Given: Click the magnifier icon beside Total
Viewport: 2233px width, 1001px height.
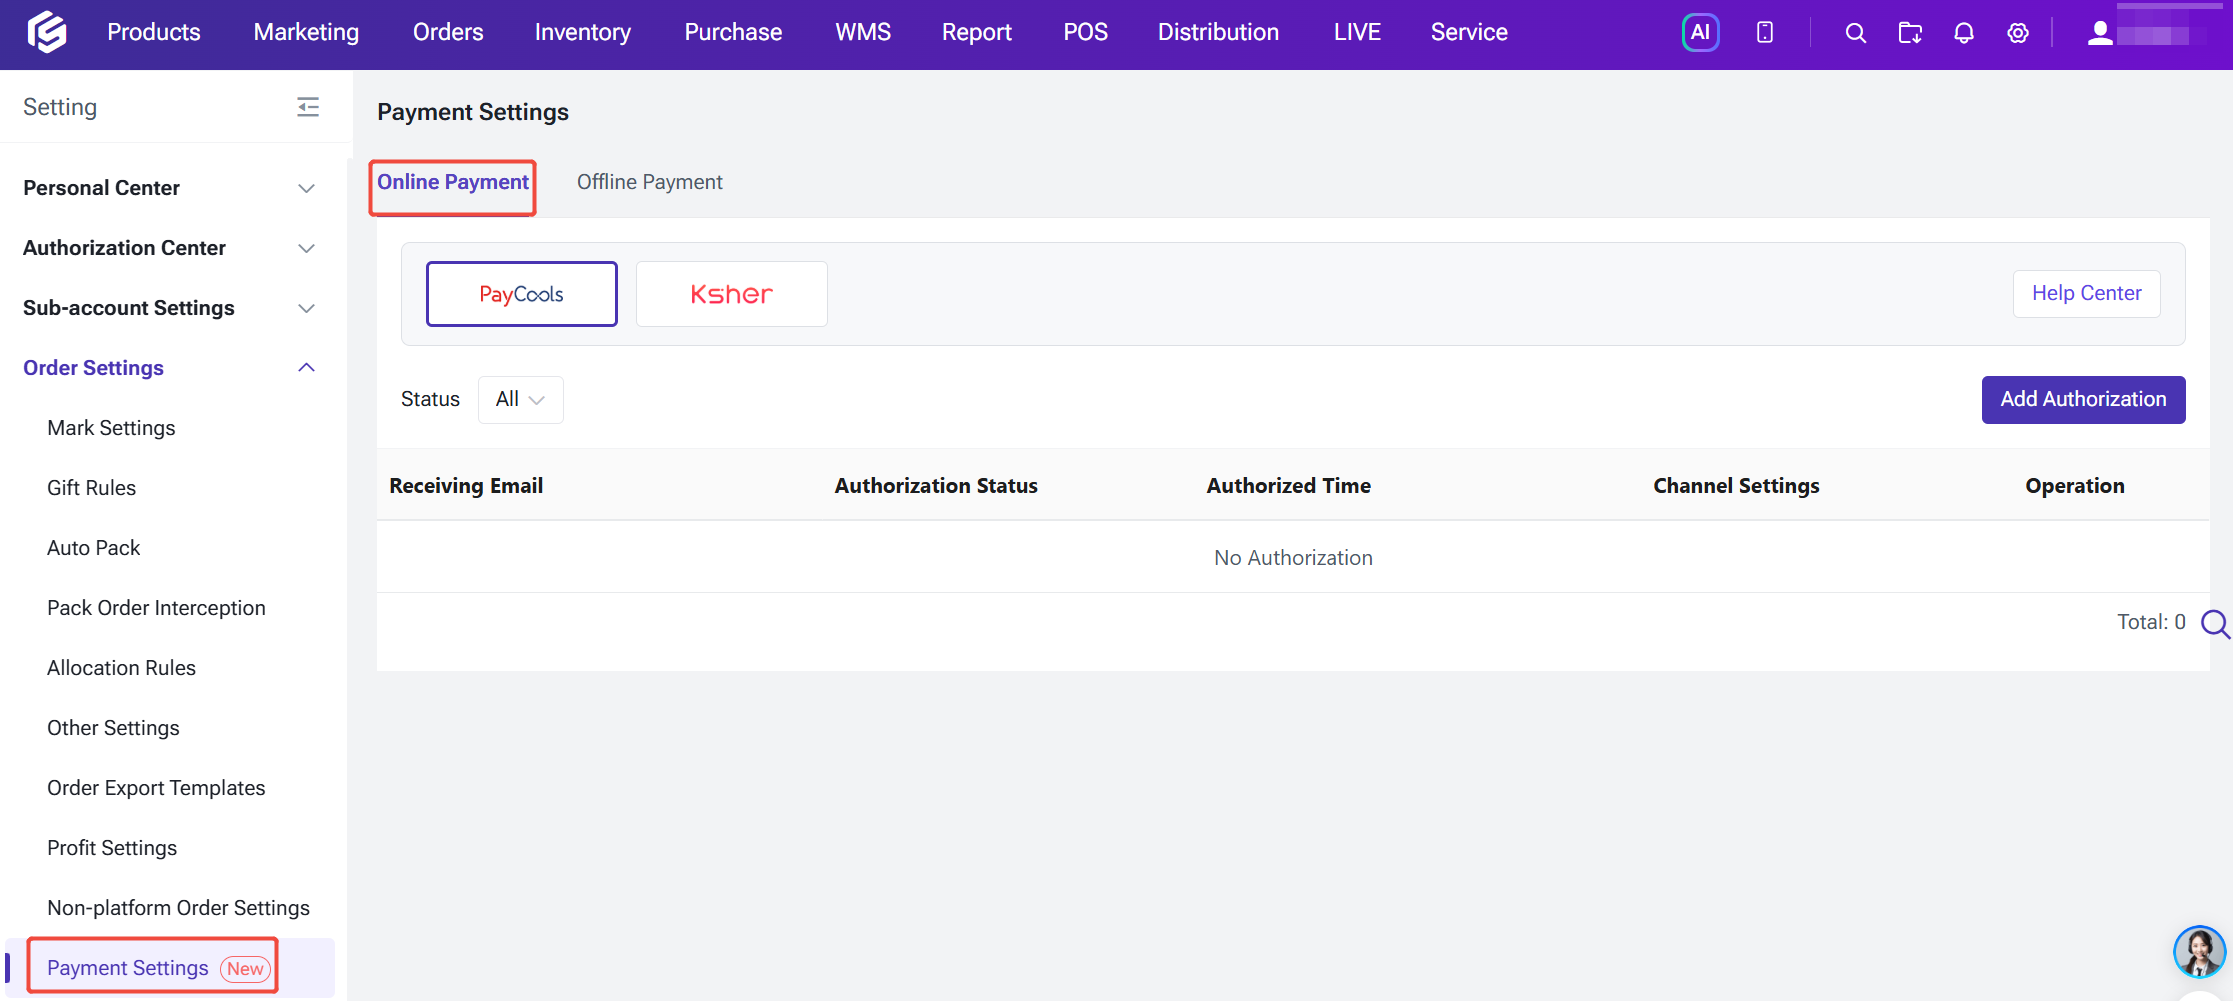Looking at the screenshot, I should click(x=2216, y=624).
